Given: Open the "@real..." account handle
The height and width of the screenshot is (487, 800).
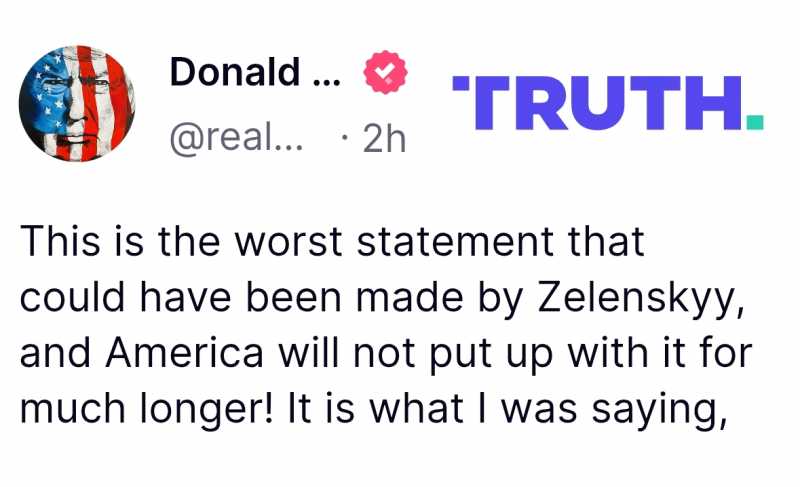Looking at the screenshot, I should pos(232,138).
